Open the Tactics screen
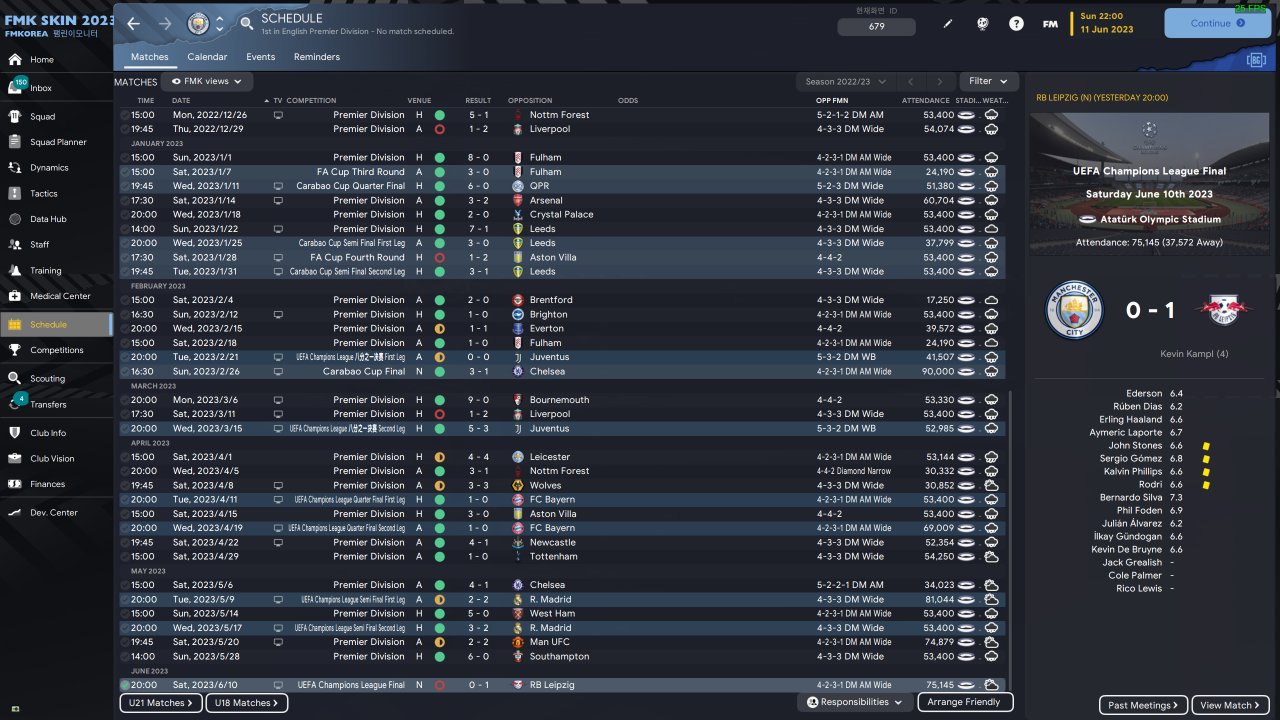1280x720 pixels. pyautogui.click(x=56, y=194)
